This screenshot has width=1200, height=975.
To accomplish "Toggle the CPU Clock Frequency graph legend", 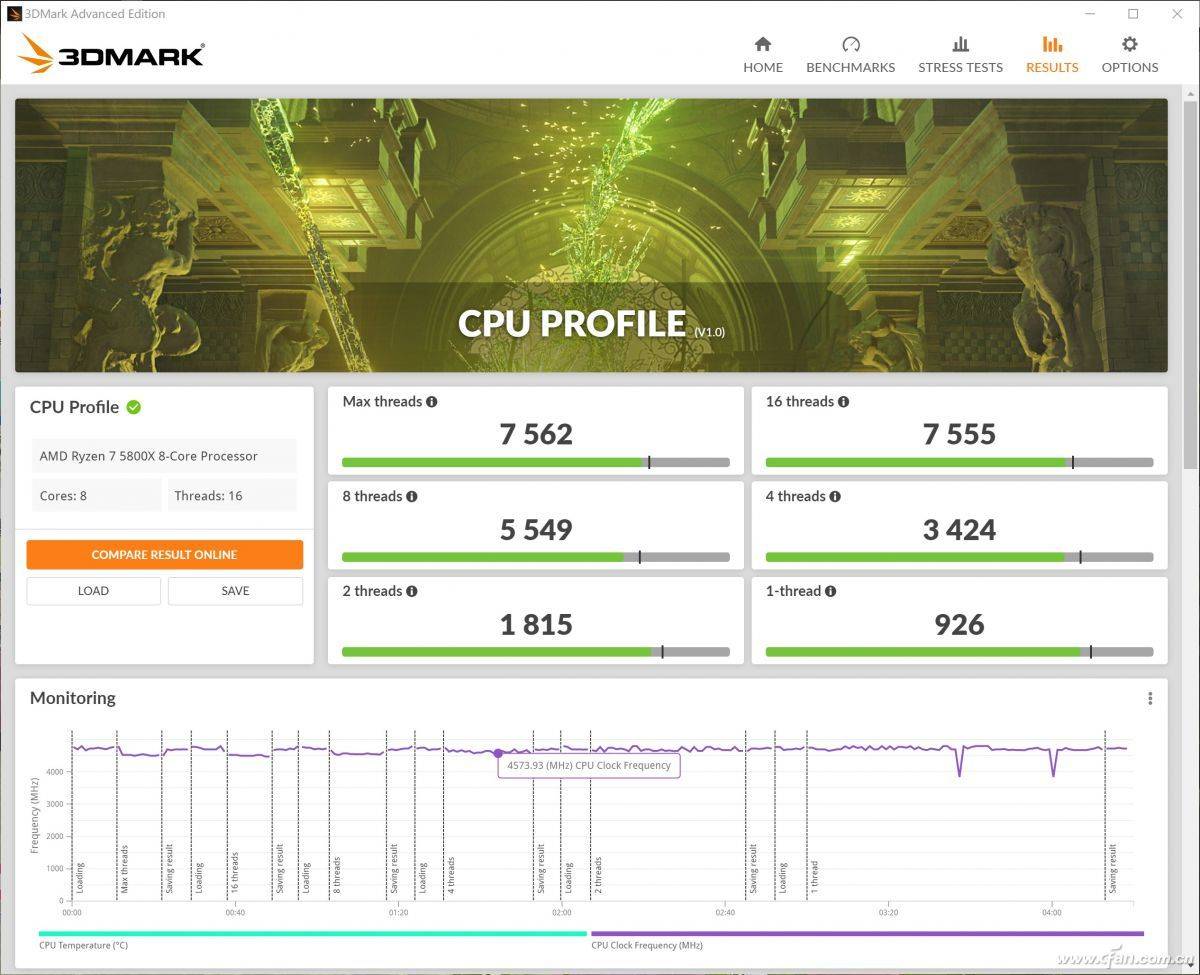I will click(648, 945).
